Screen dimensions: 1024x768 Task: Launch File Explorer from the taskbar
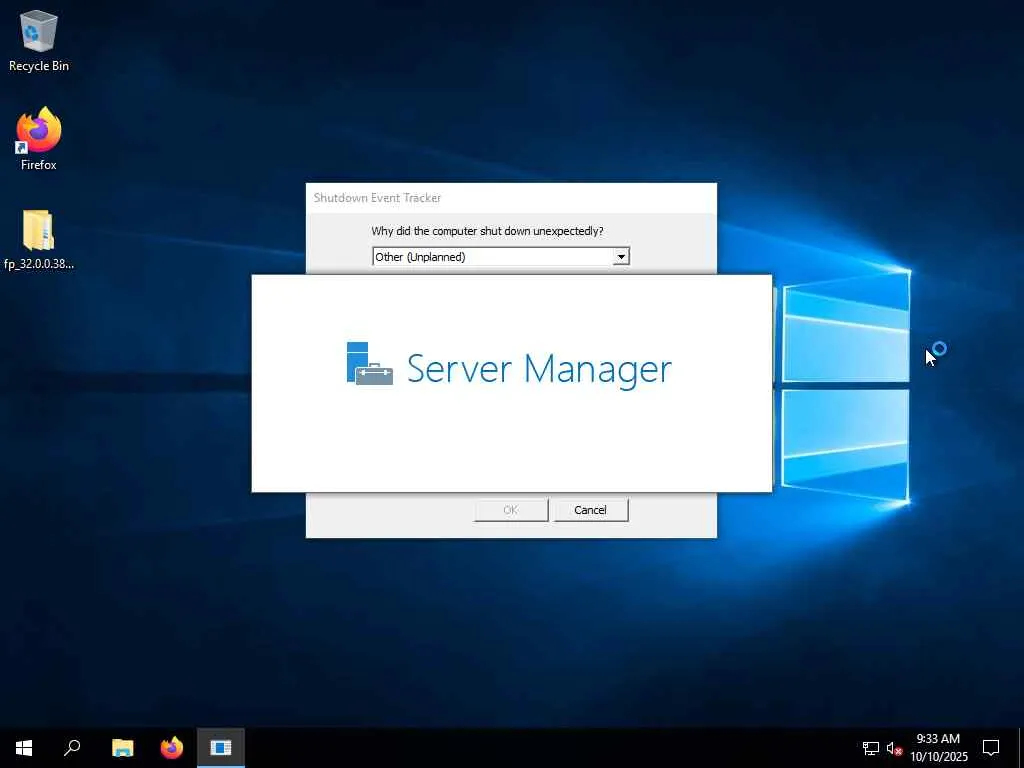122,748
